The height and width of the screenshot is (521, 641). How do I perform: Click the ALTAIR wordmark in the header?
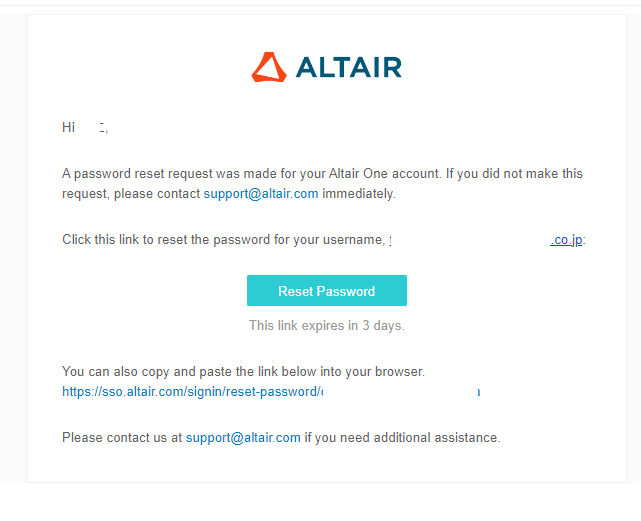click(x=349, y=67)
